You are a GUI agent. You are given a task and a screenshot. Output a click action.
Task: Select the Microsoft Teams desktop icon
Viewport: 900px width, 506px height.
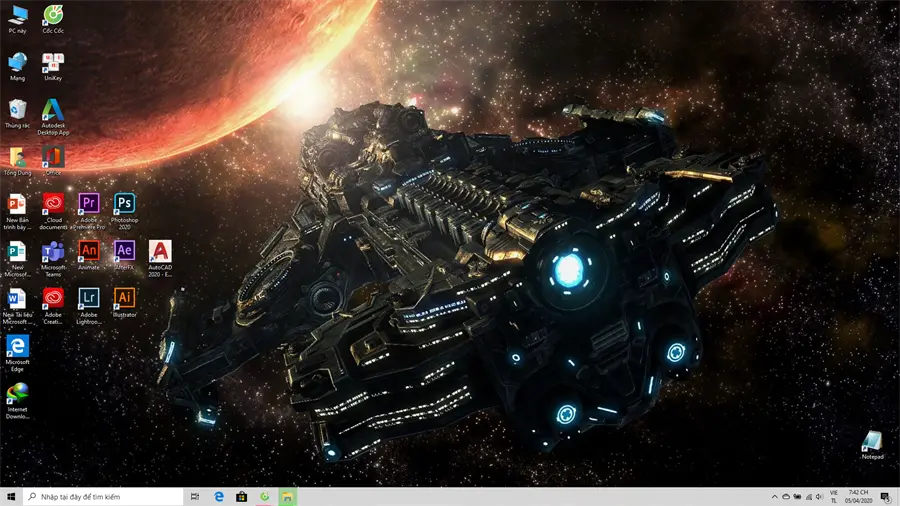click(x=53, y=258)
